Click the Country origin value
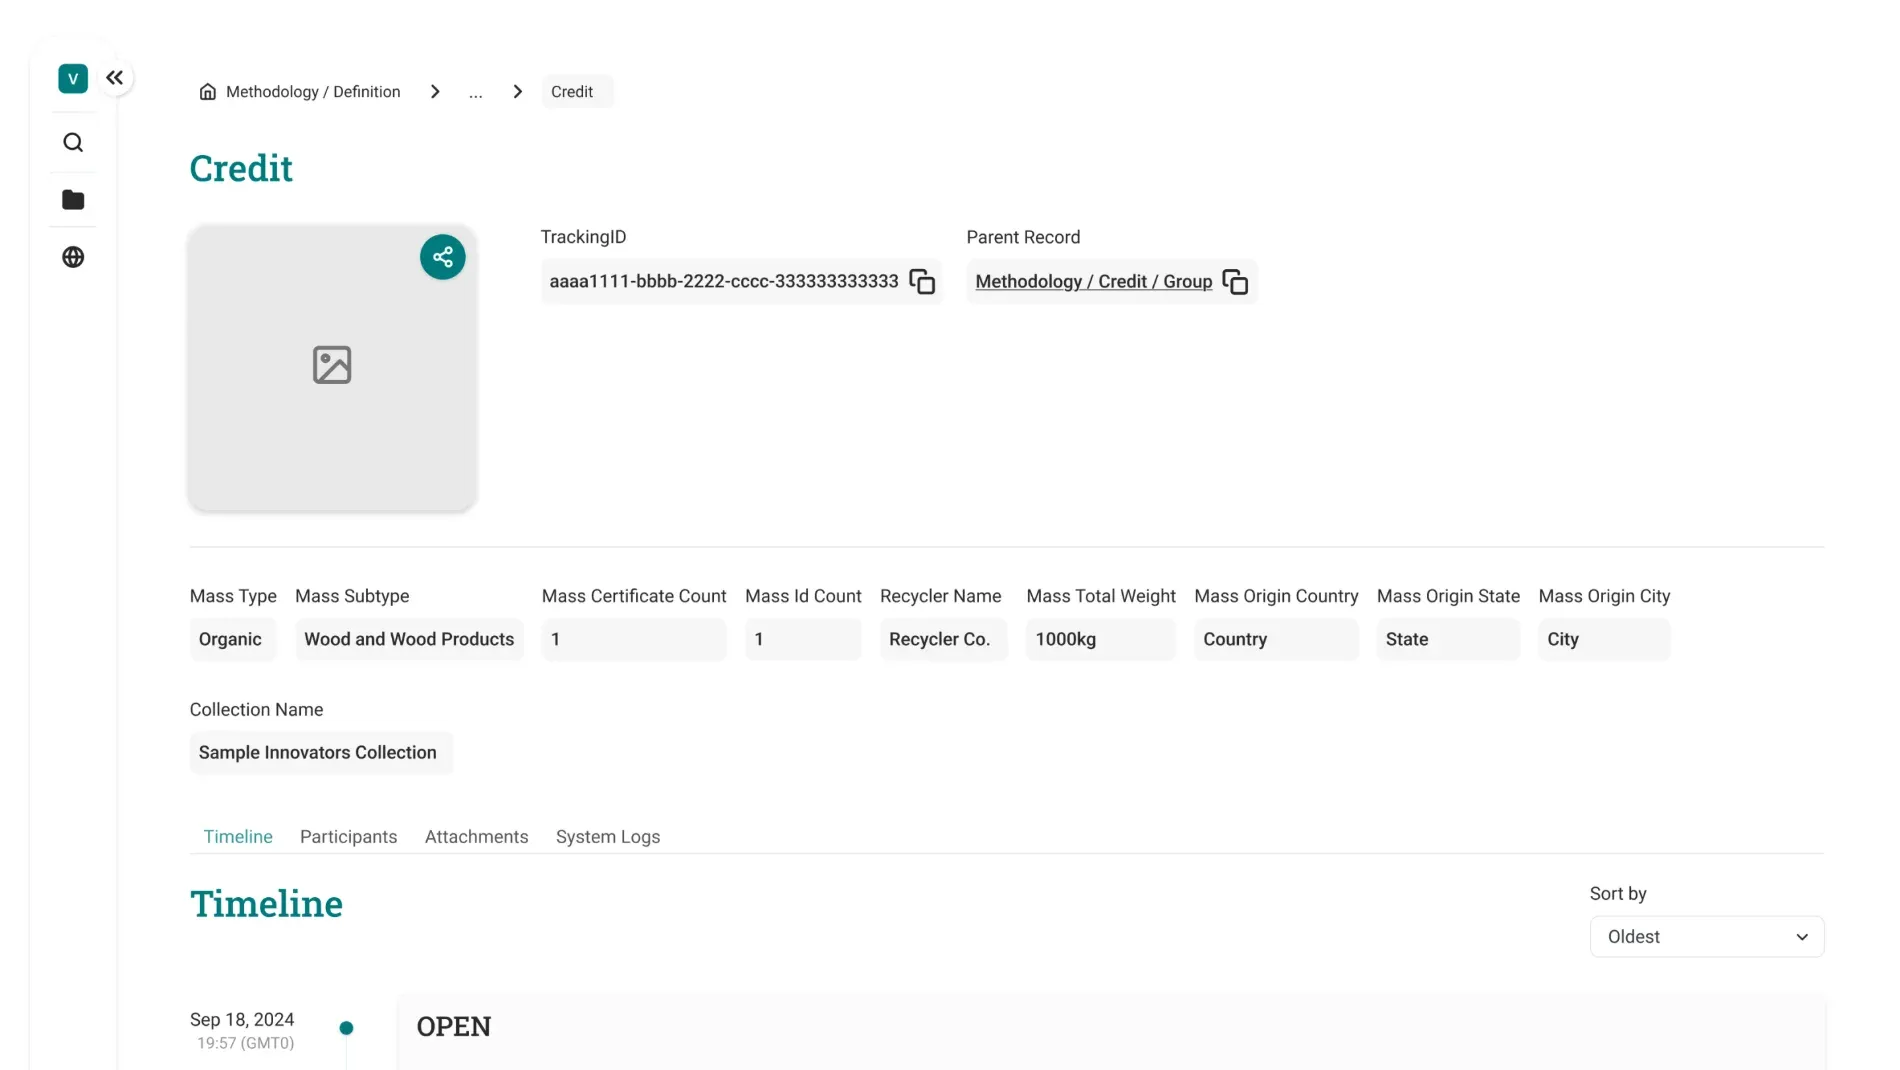 click(1276, 640)
